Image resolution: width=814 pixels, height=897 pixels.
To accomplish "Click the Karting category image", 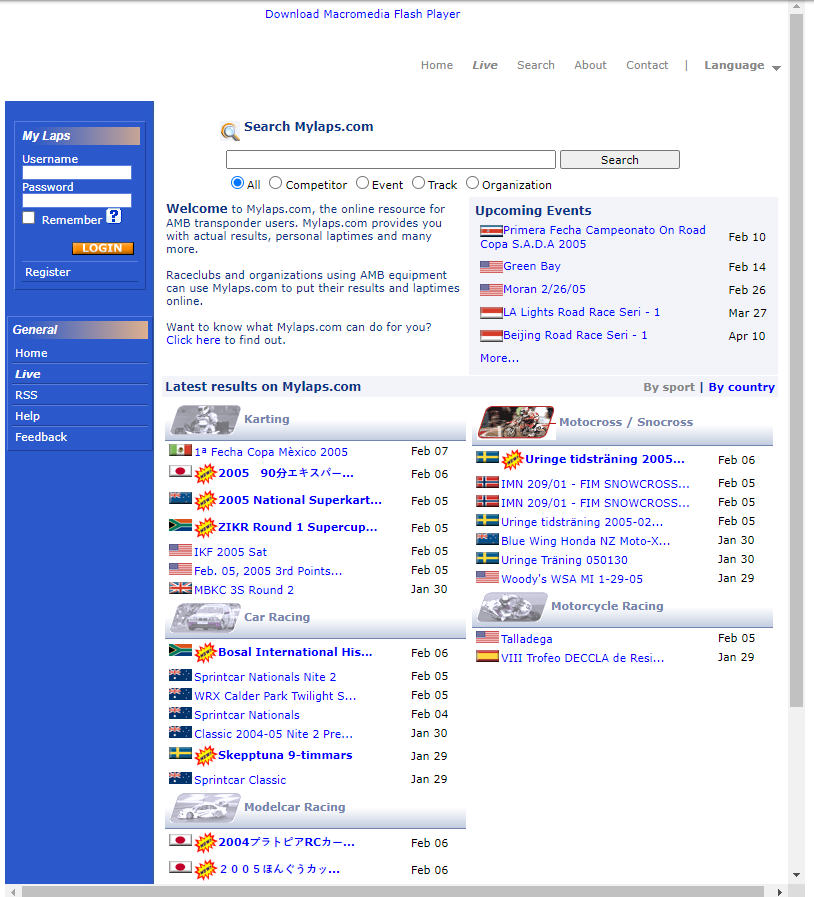I will (x=205, y=420).
